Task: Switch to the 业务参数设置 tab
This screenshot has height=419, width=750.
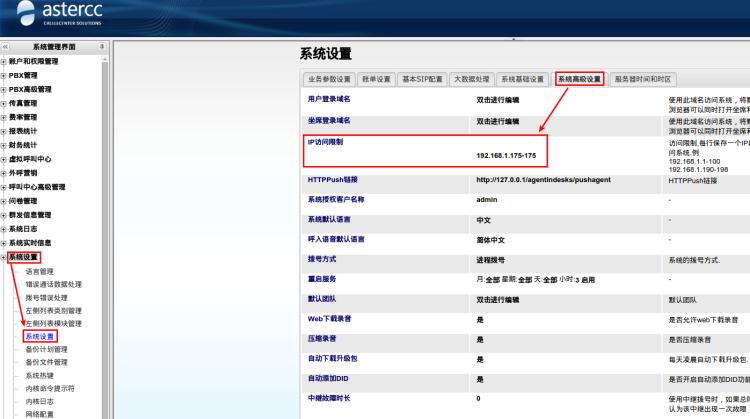Action: coord(330,79)
